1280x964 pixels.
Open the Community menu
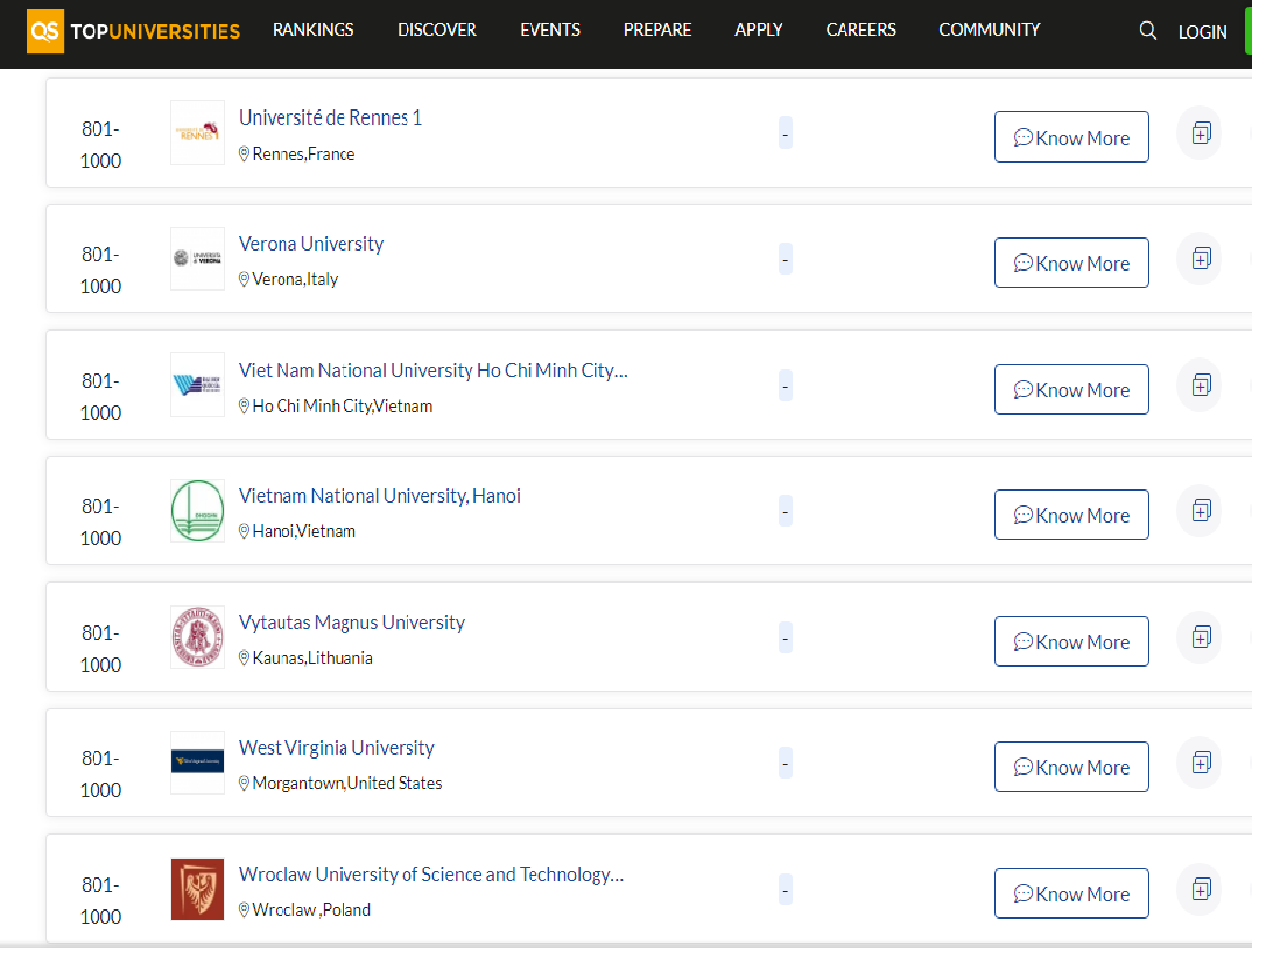(x=989, y=30)
